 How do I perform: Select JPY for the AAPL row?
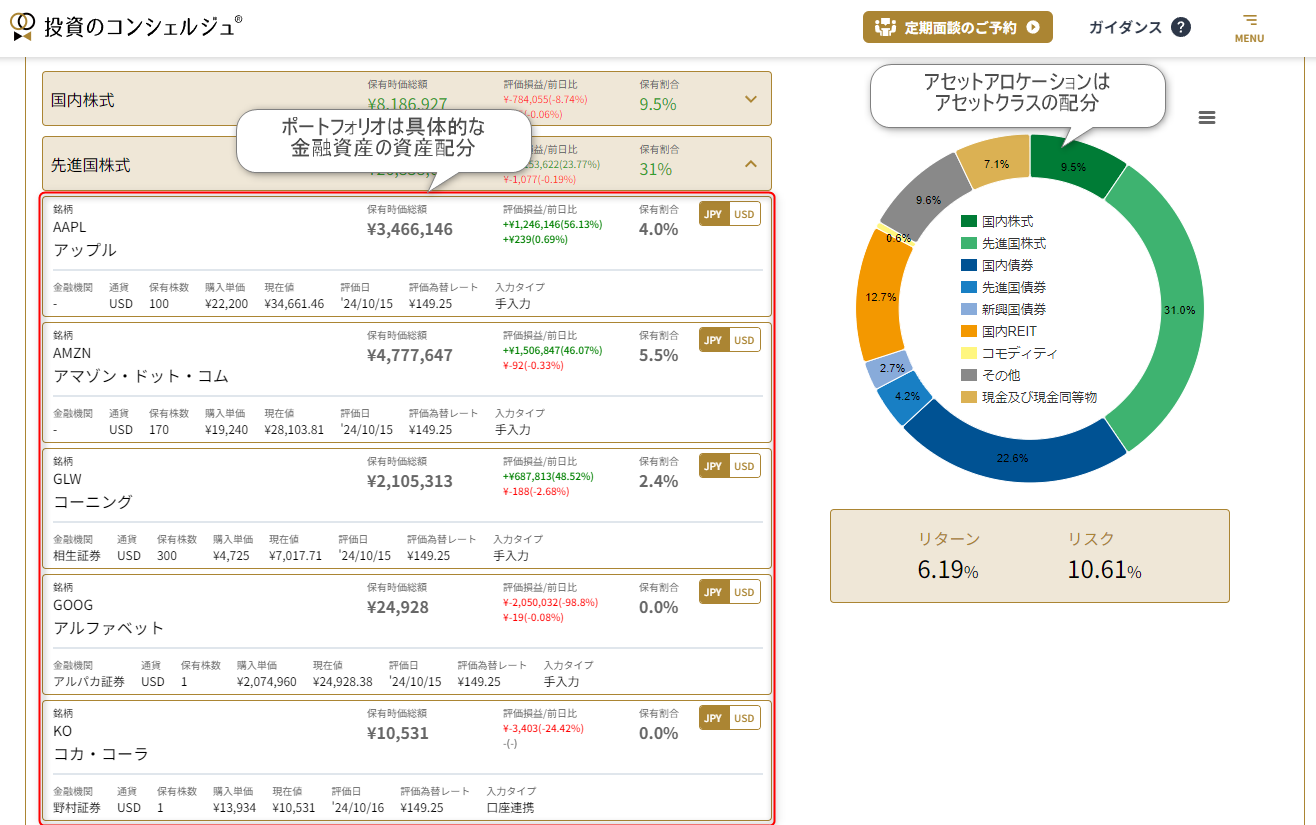point(713,214)
